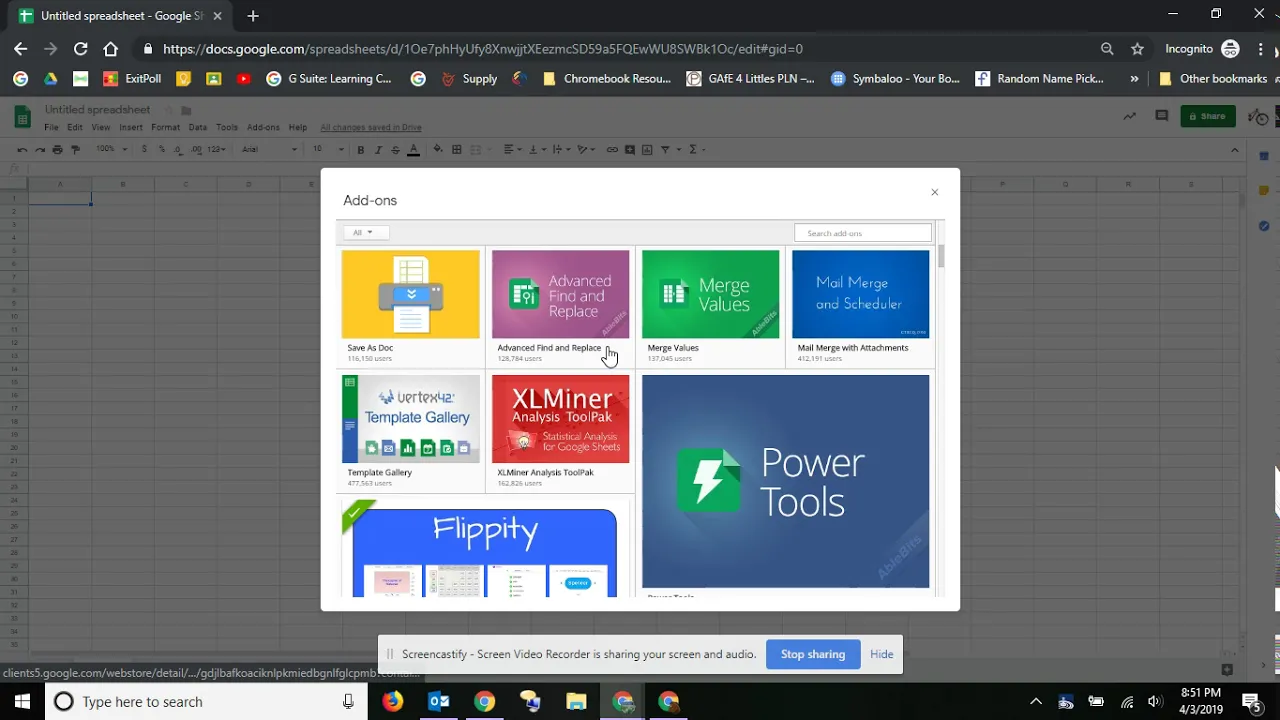The height and width of the screenshot is (720, 1280).
Task: Close the Add-ons dialog
Action: click(x=935, y=192)
